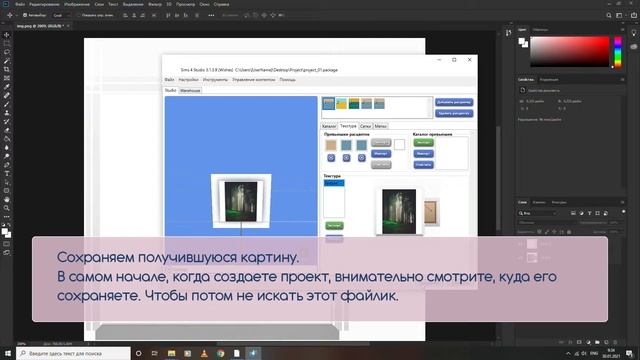The width and height of the screenshot is (640, 360).
Task: Click the forest texture preview image
Action: tap(399, 211)
